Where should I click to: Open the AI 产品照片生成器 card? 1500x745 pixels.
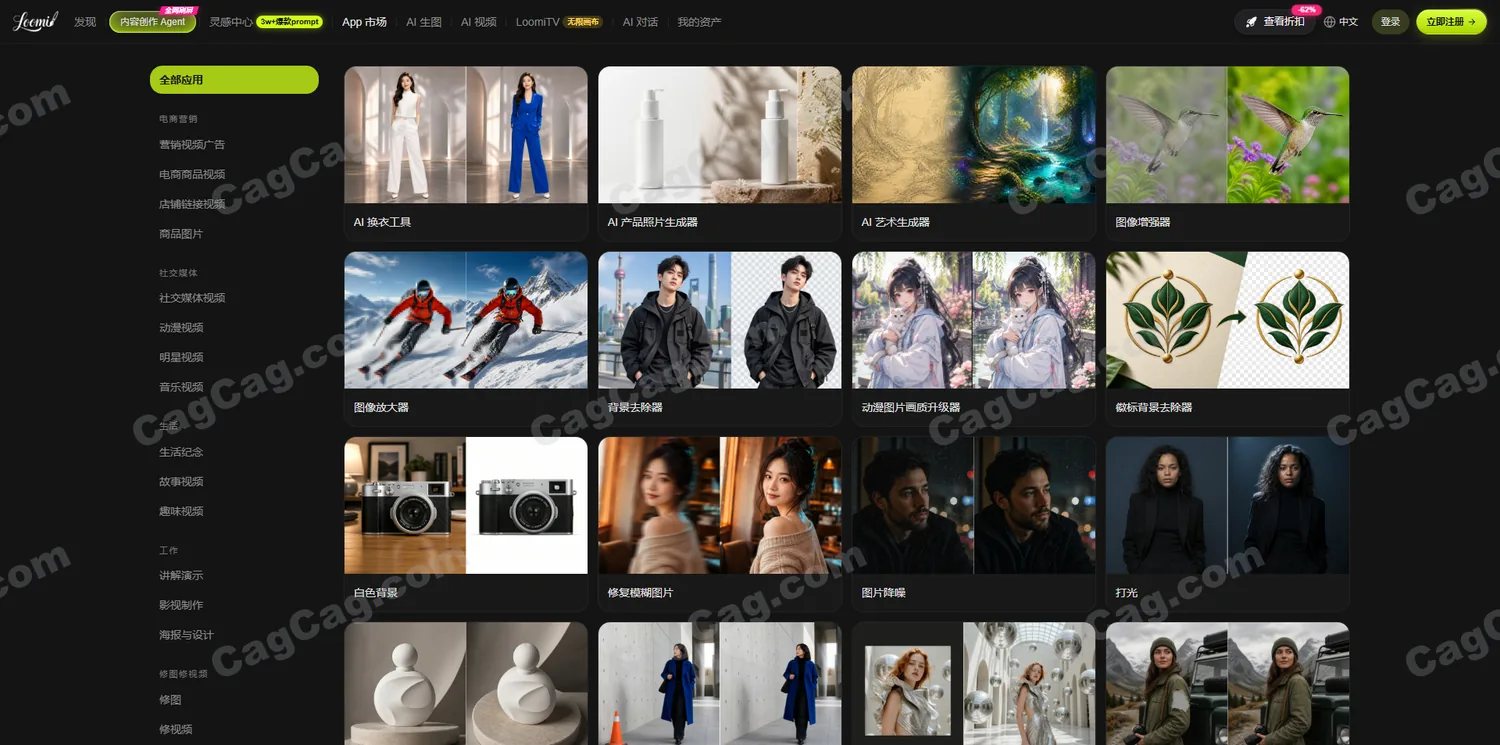[x=720, y=154]
